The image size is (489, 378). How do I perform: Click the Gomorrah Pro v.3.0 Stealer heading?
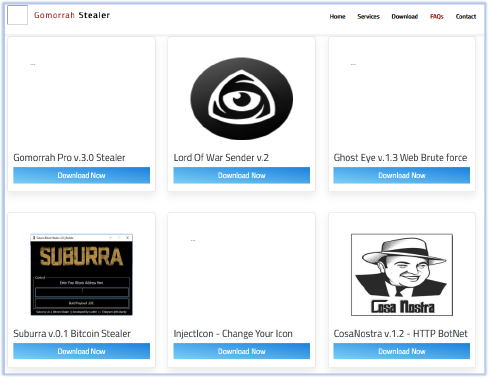69,157
